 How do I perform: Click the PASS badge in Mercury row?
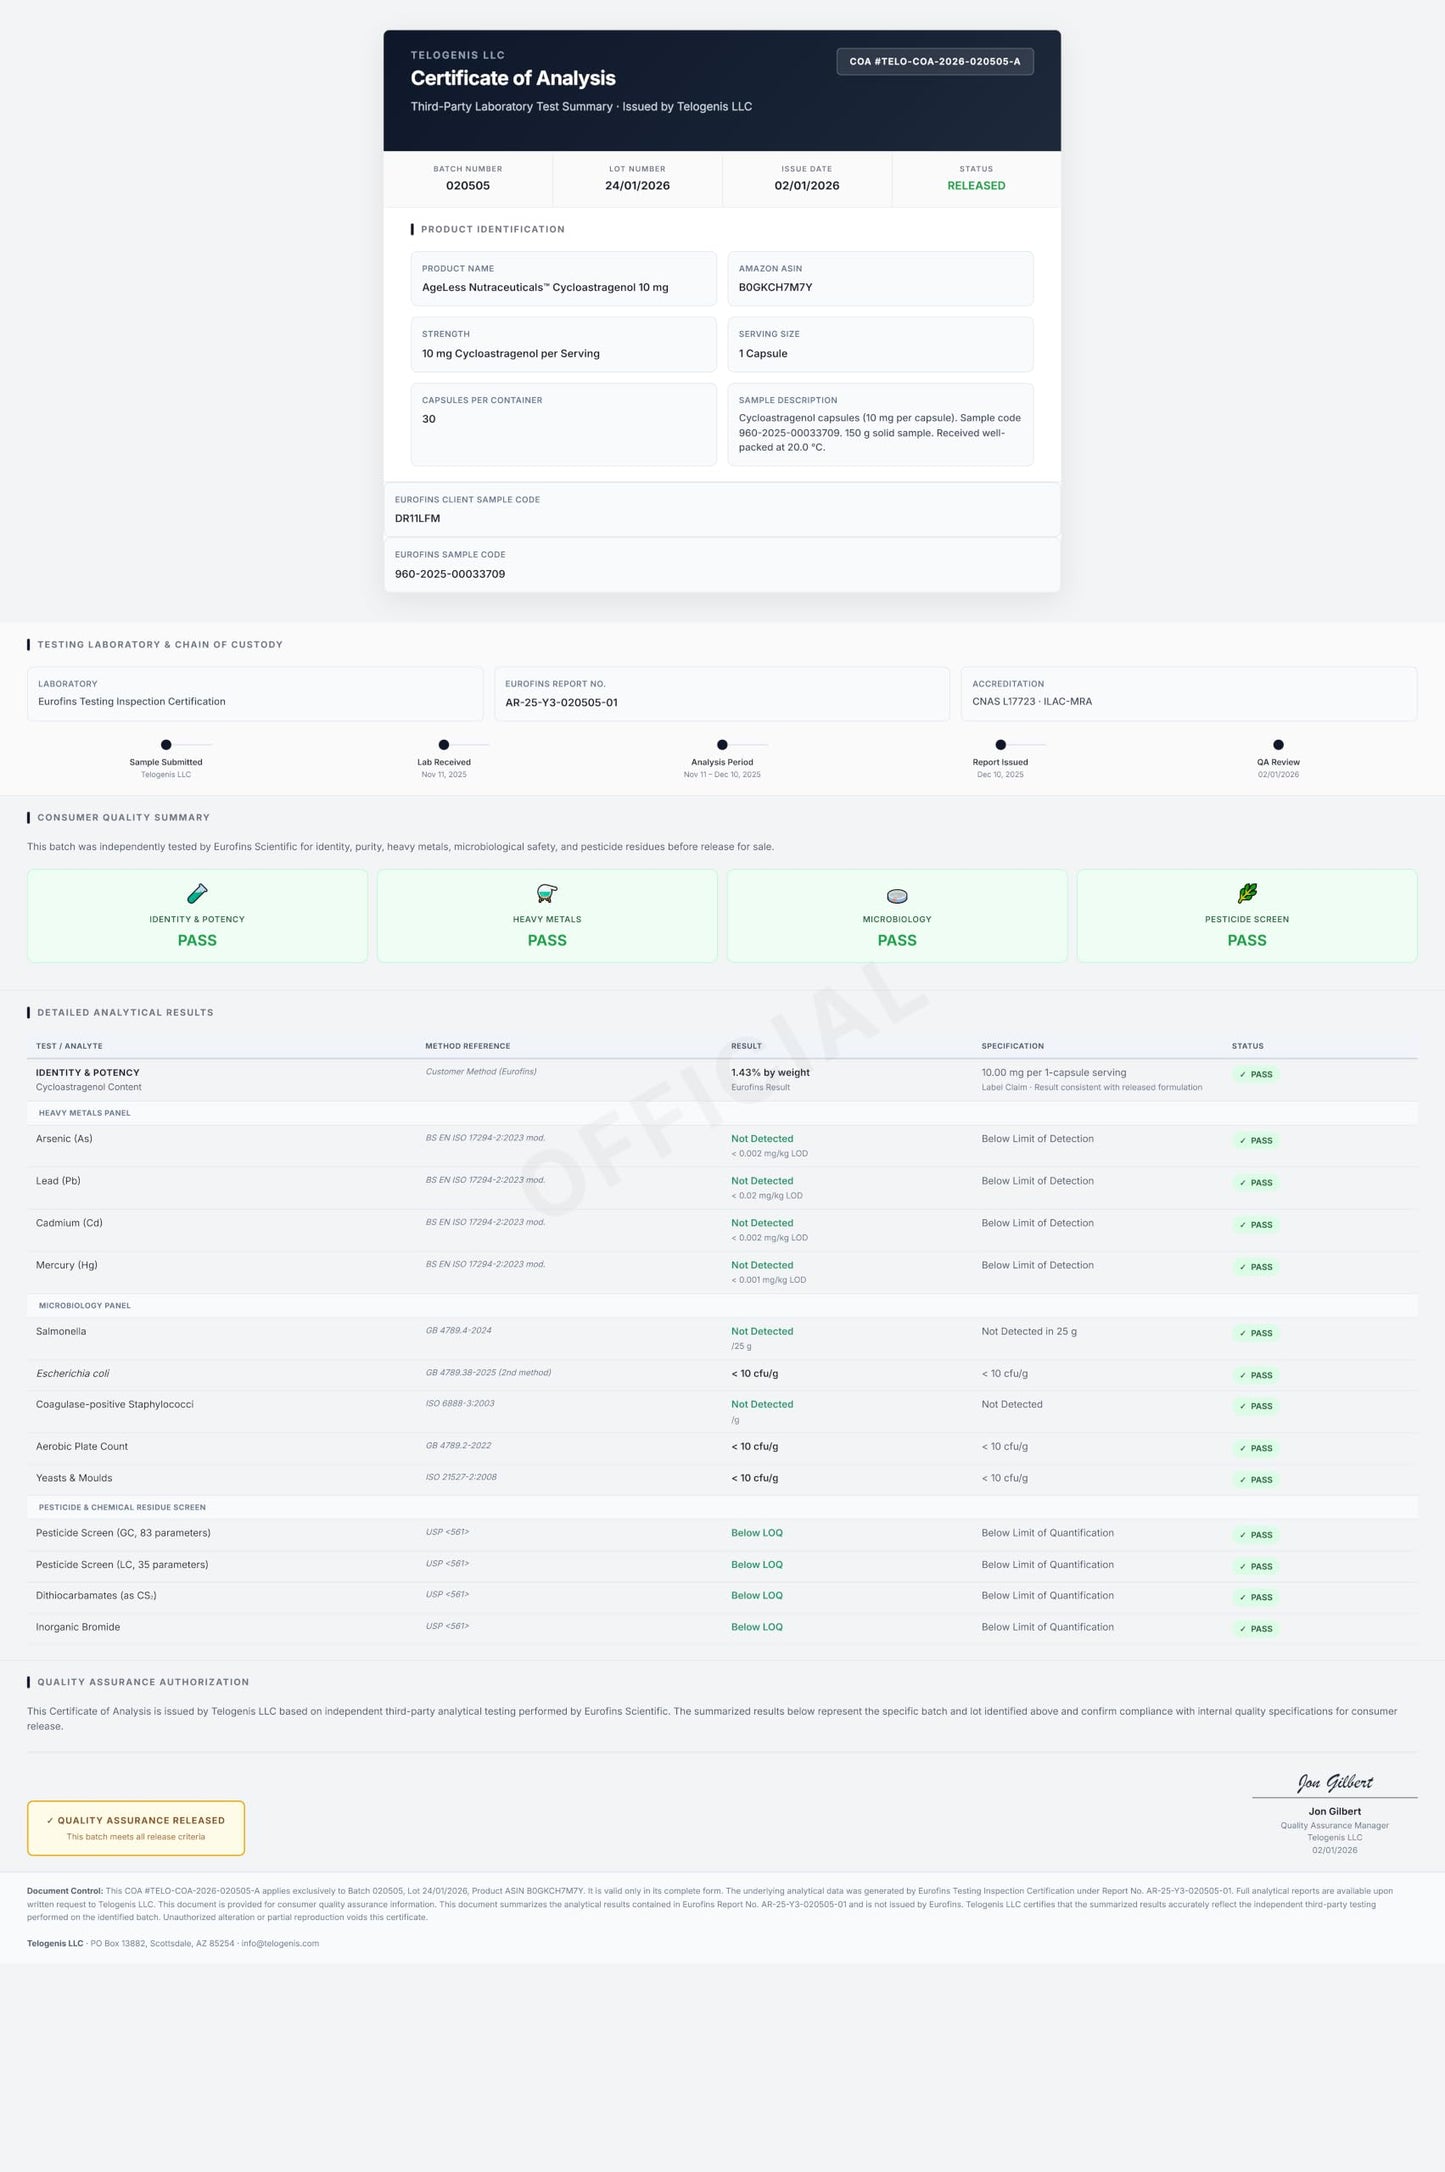(1256, 1267)
